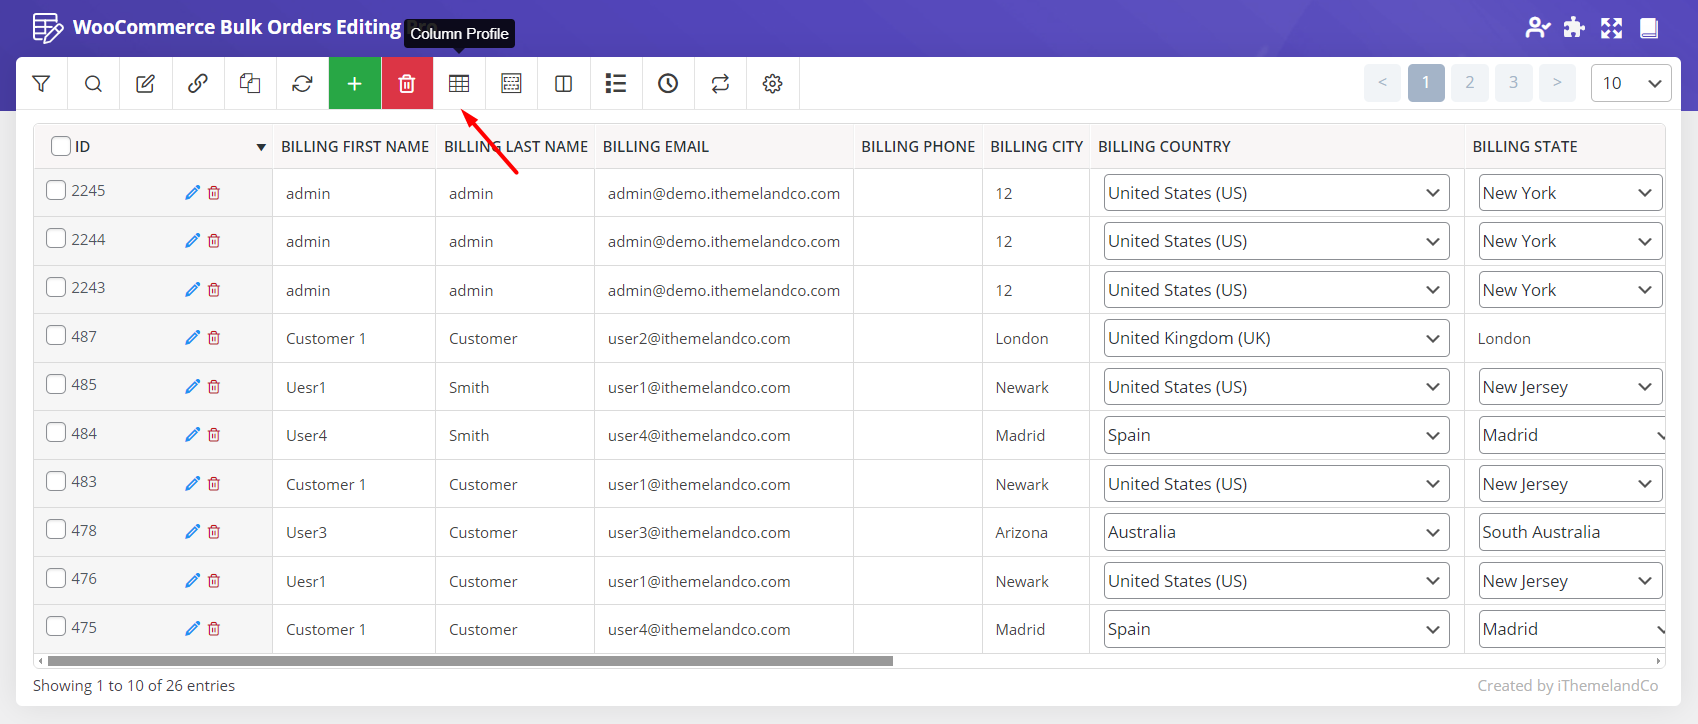This screenshot has width=1698, height=724.
Task: Click the red trash icon for order 485
Action: coord(214,387)
